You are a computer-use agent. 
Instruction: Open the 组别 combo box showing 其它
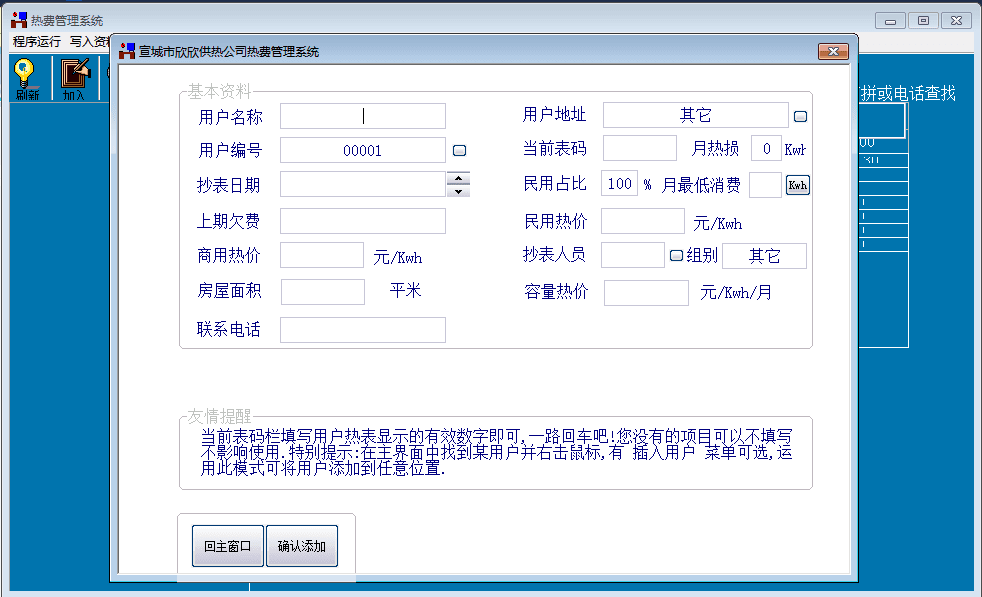pyautogui.click(x=764, y=256)
